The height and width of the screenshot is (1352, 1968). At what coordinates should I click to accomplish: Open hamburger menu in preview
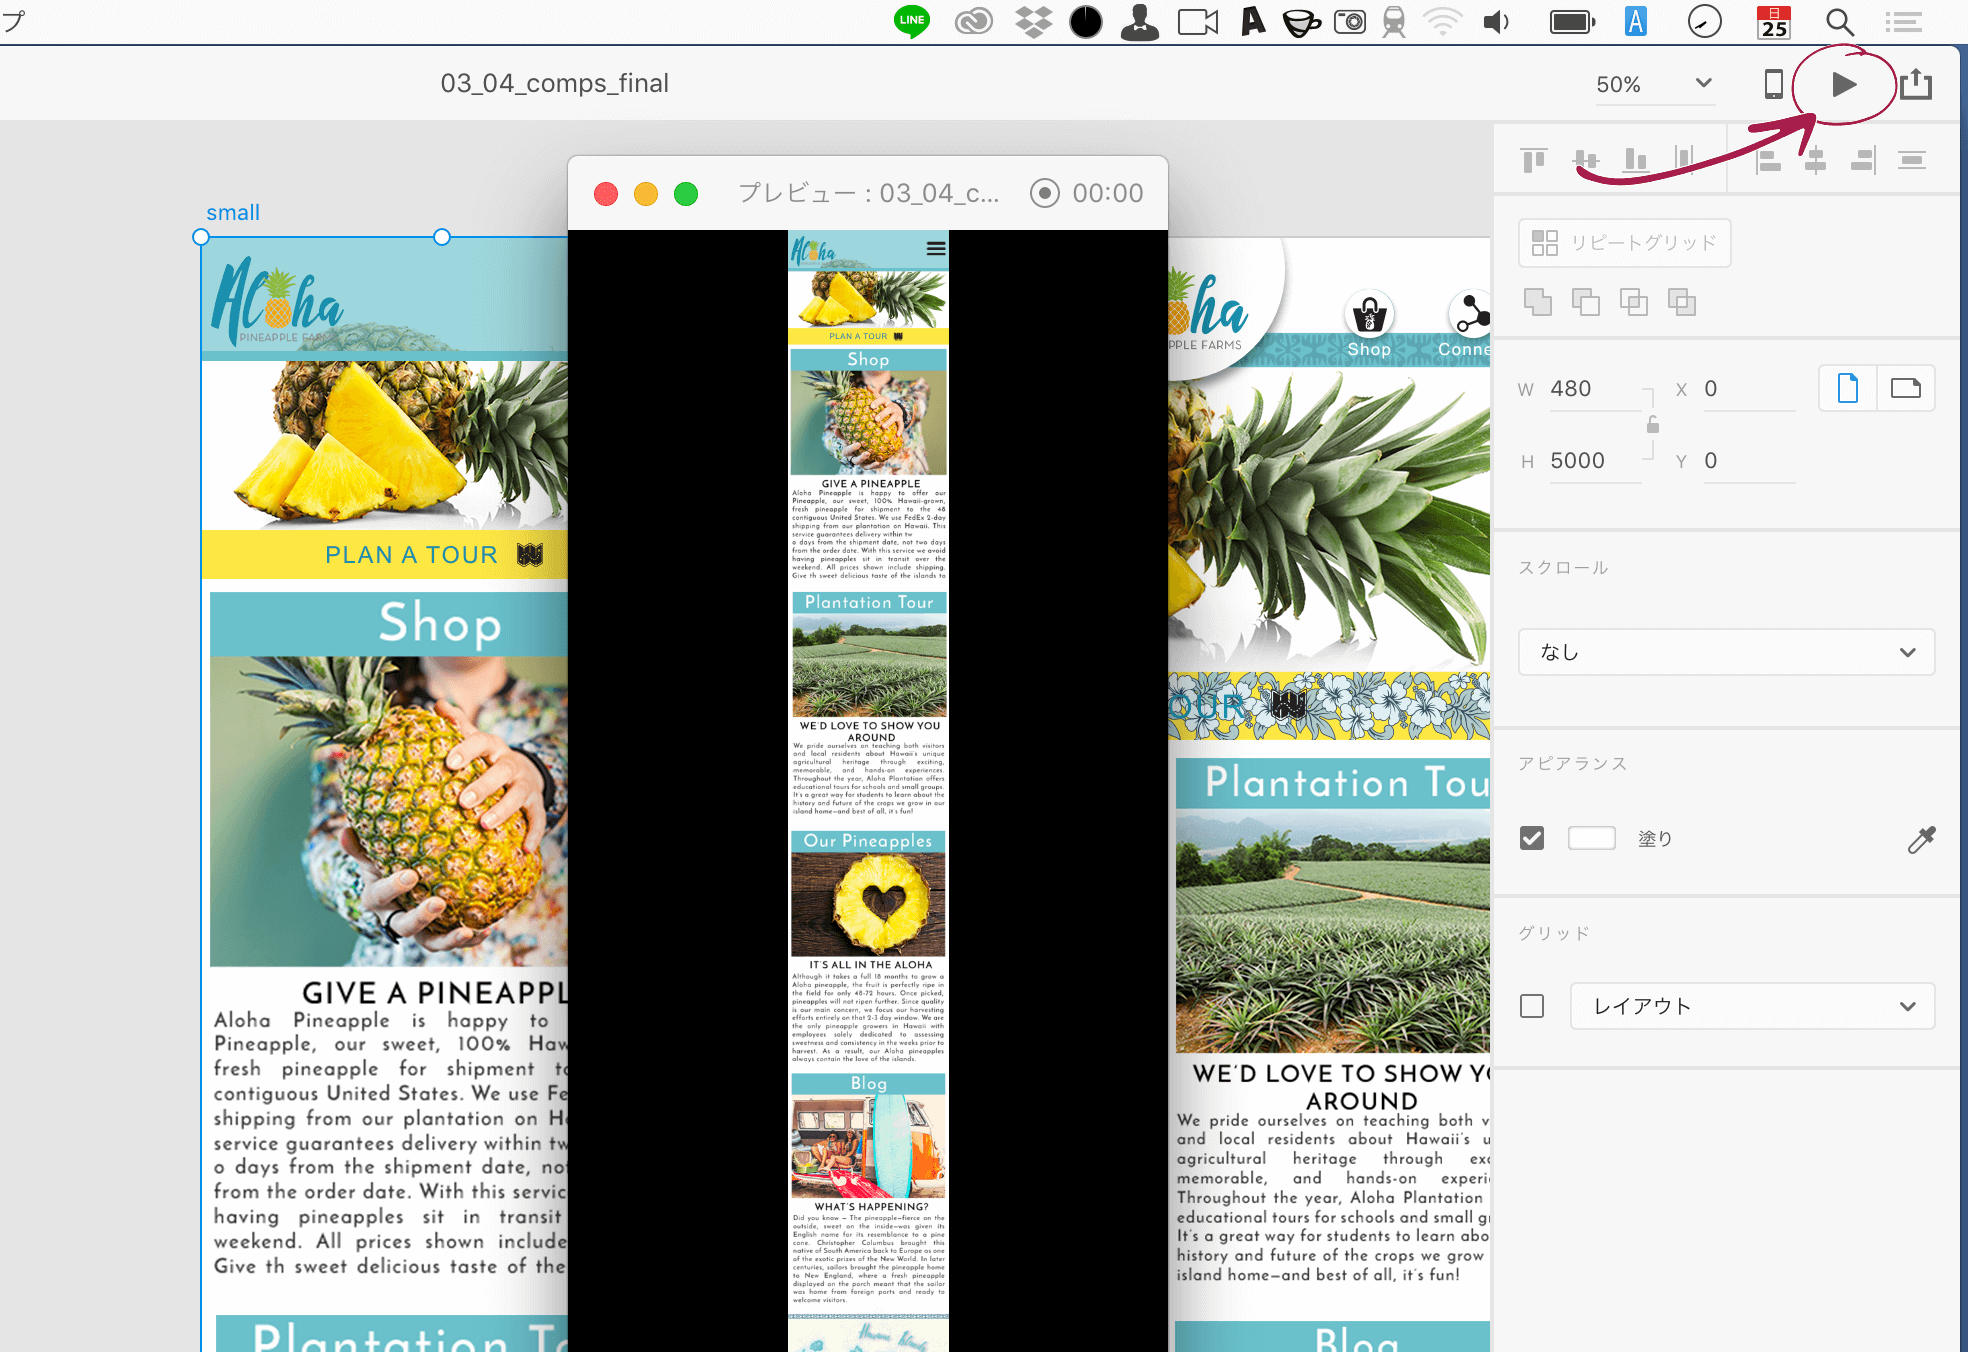[x=936, y=248]
